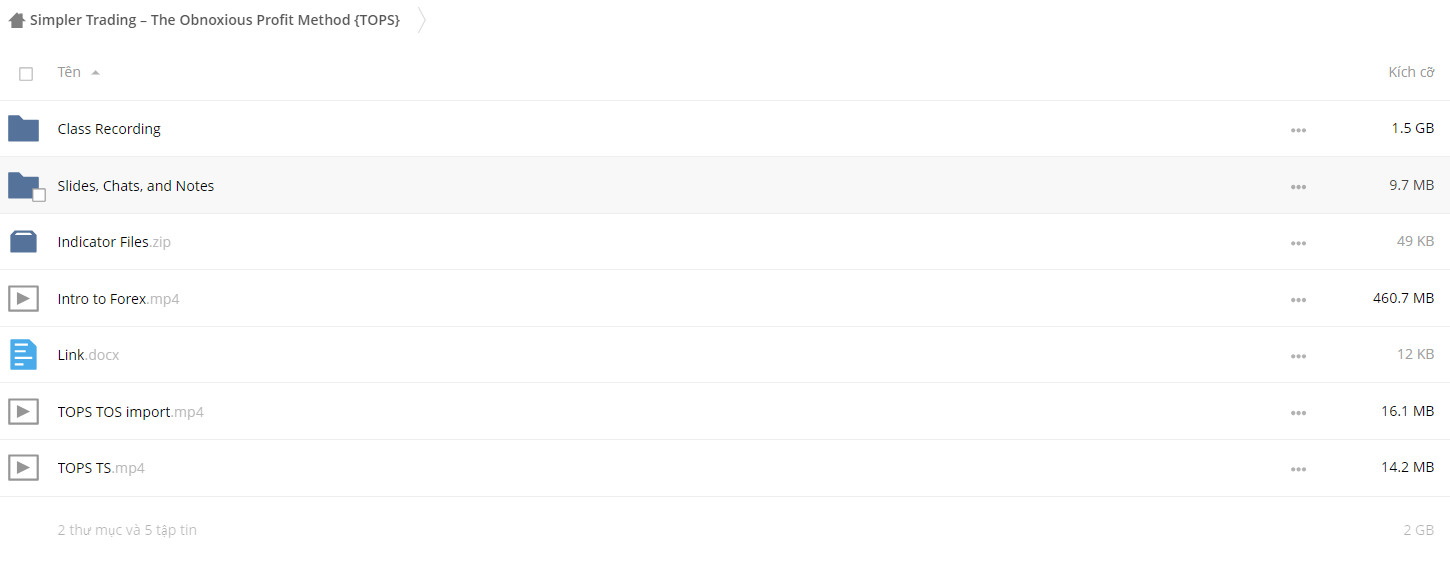Open Slides, Chats, and Notes folder
The image size is (1450, 574).
[136, 186]
